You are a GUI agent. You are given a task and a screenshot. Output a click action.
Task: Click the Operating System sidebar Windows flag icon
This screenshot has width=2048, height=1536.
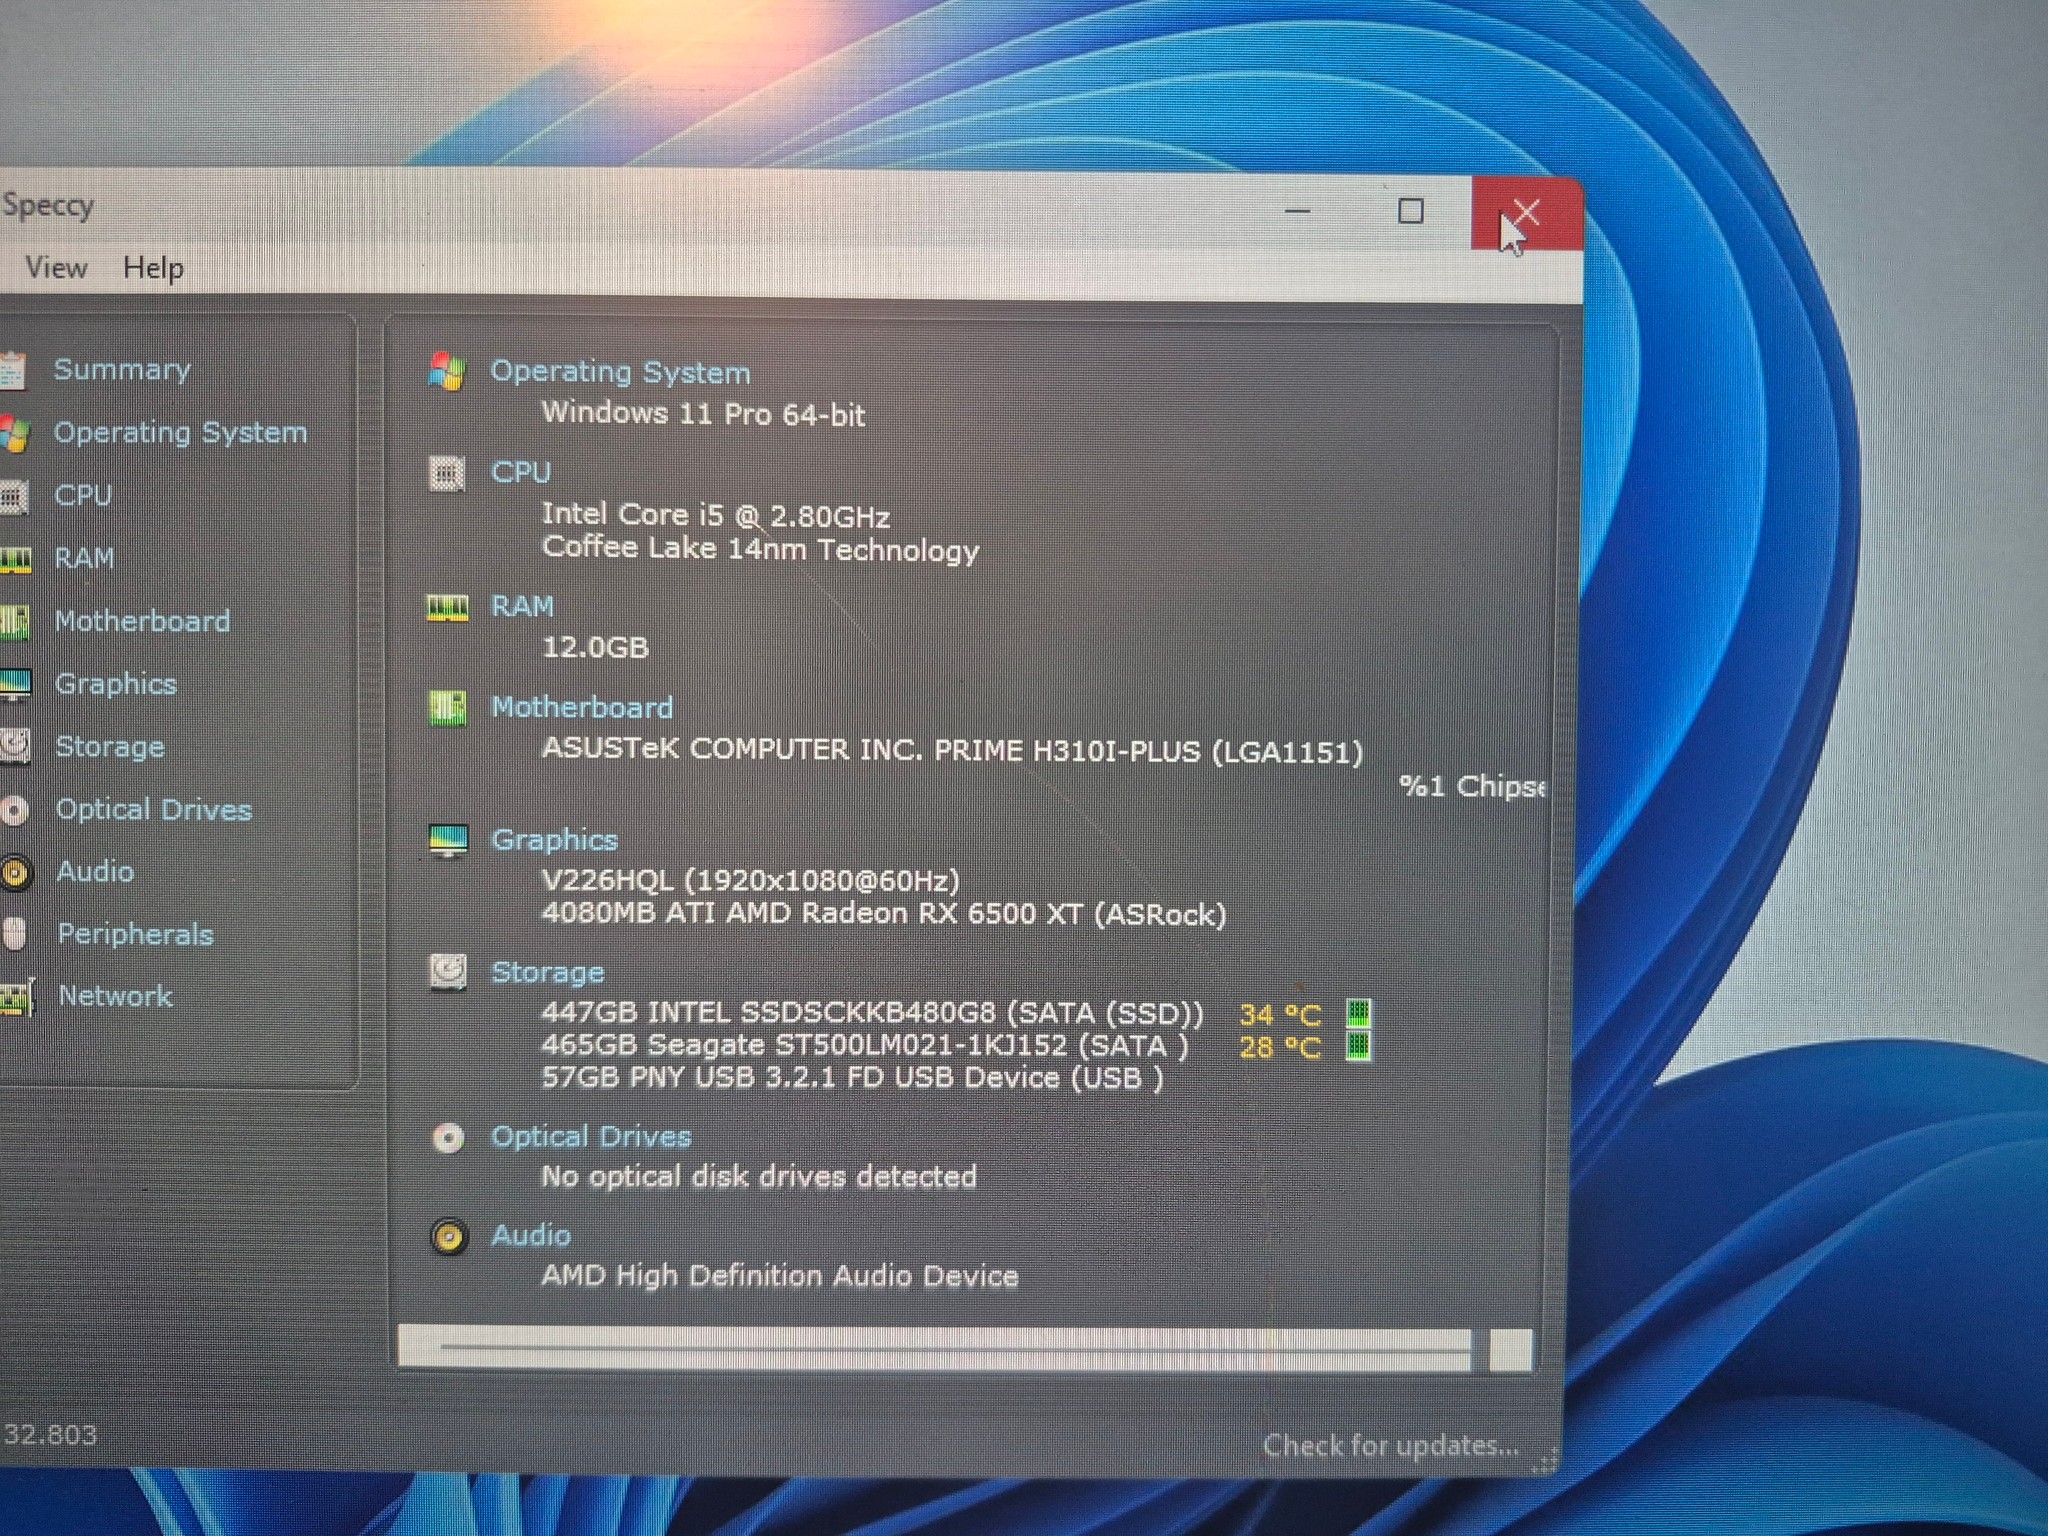click(x=15, y=434)
